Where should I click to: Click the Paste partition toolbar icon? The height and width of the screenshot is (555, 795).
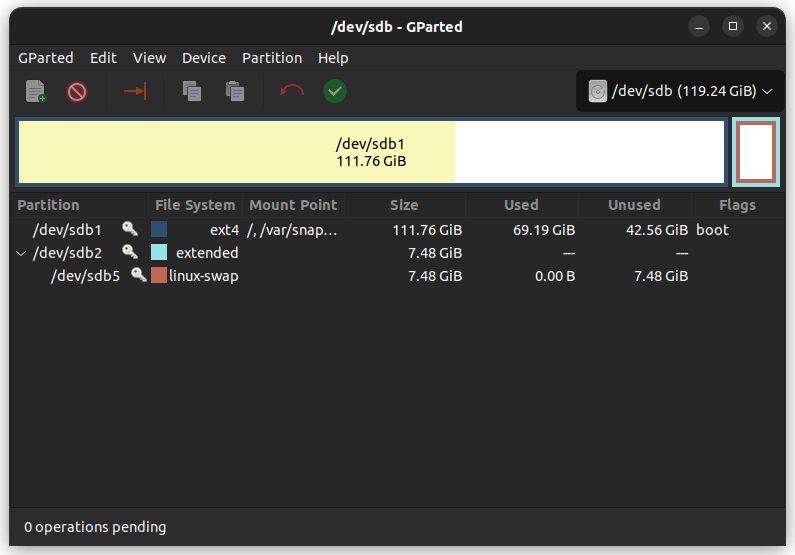235,92
